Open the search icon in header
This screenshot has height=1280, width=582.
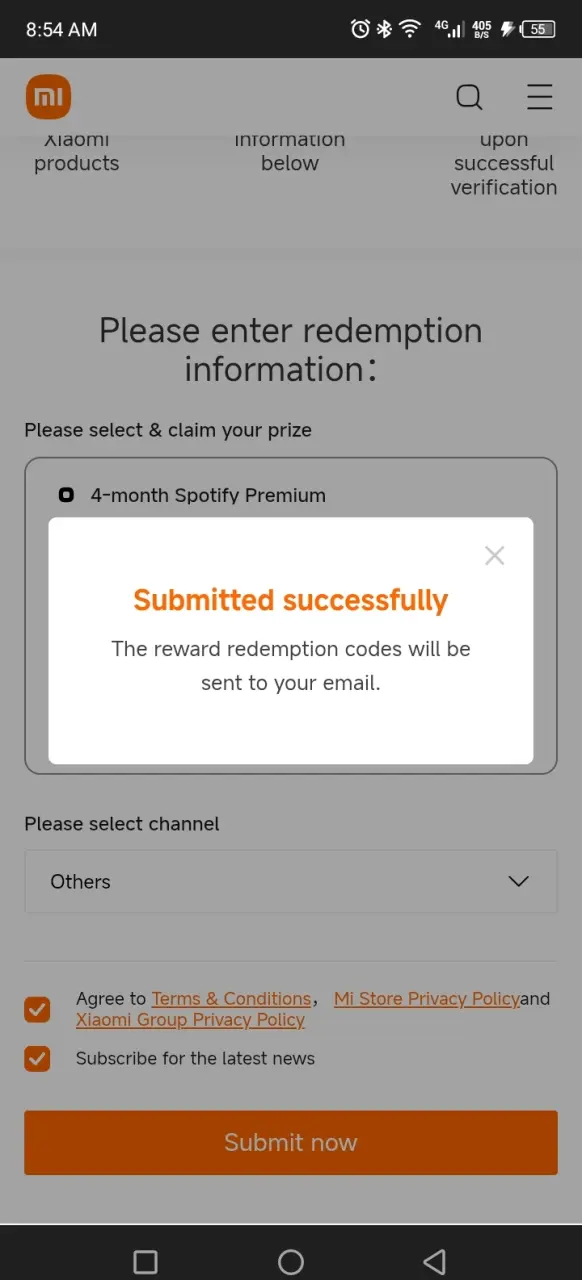pos(469,97)
